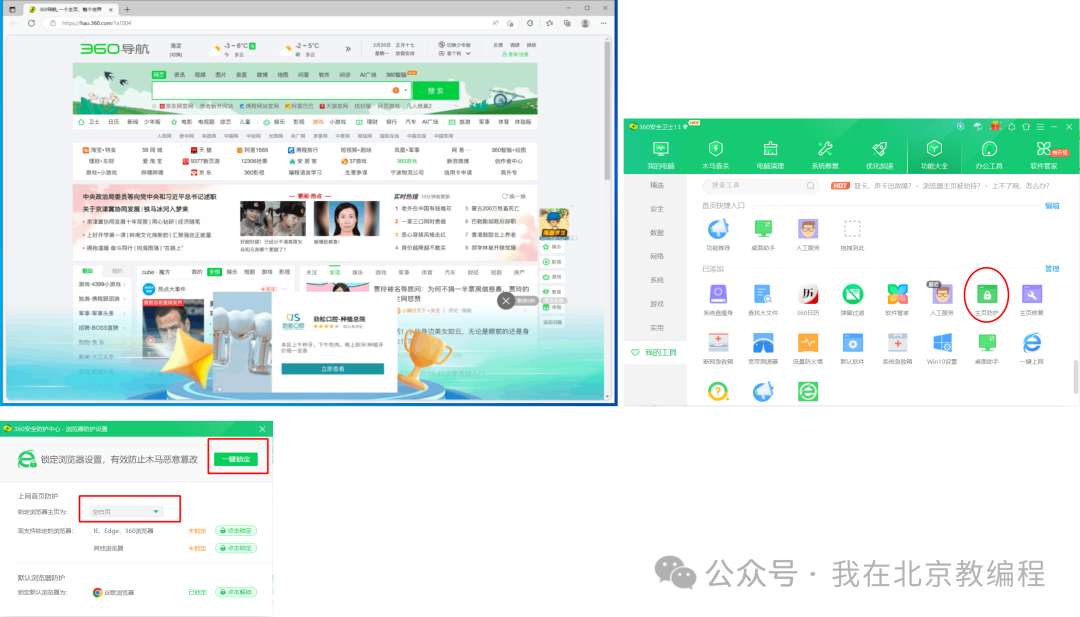This screenshot has height=617, width=1080.
Task: Select 功能大全 toolbar icon
Action: pyautogui.click(x=934, y=155)
